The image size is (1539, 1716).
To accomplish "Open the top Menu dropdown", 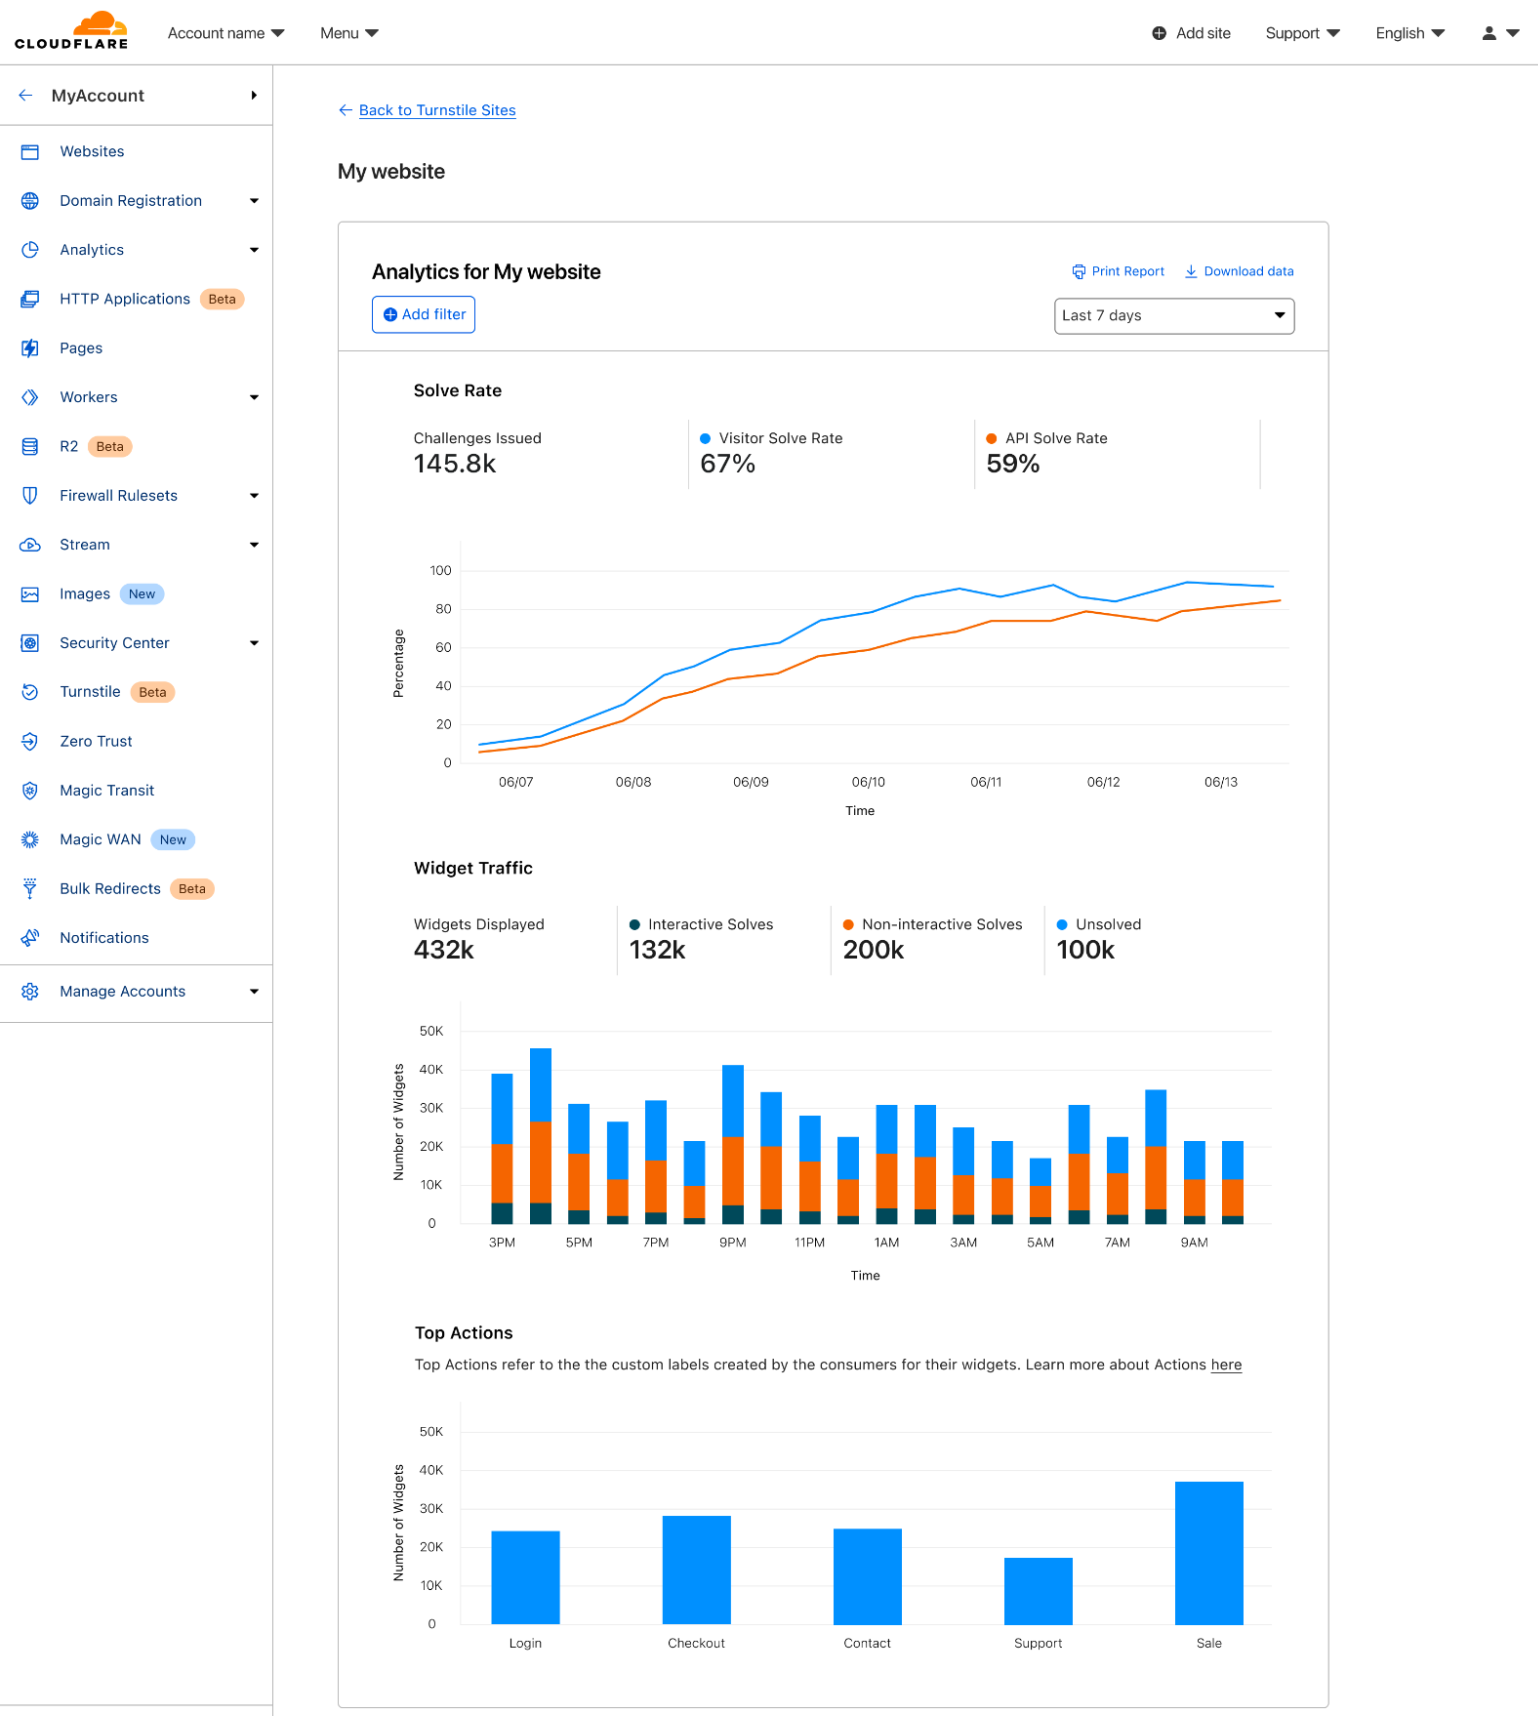I will tap(349, 33).
